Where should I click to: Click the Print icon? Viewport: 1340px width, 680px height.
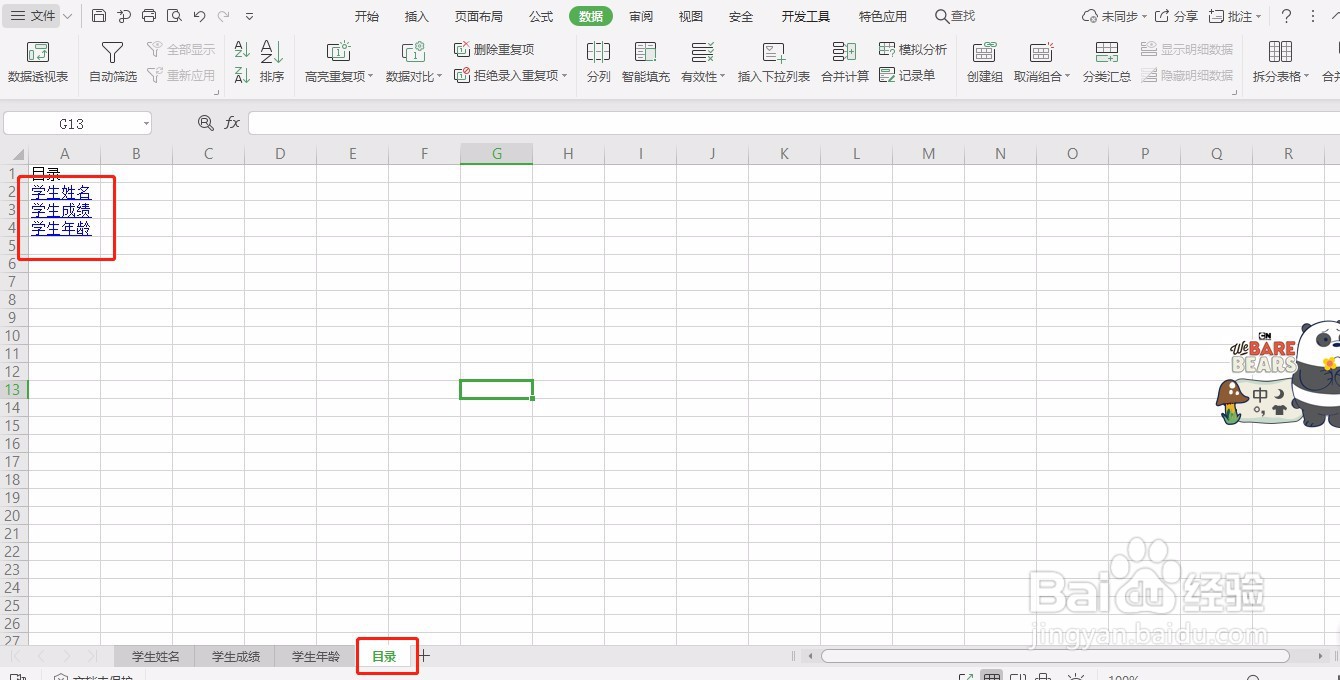tap(149, 16)
